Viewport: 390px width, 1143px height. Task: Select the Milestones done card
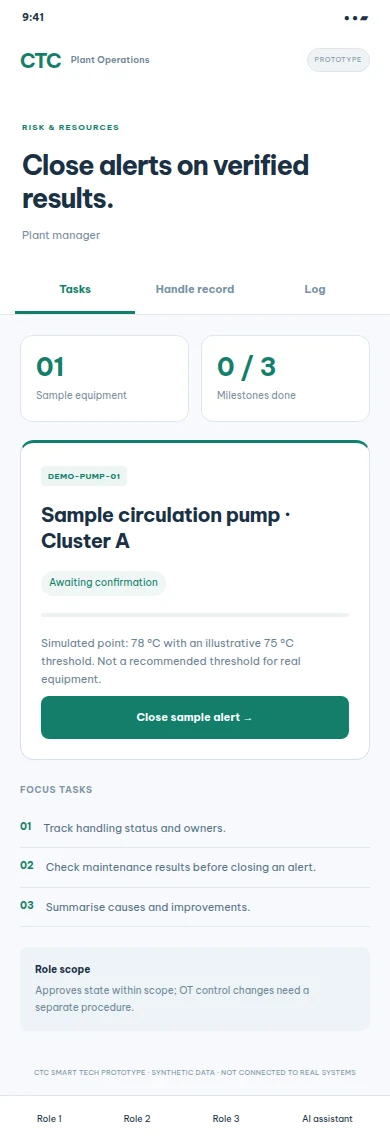tap(285, 378)
